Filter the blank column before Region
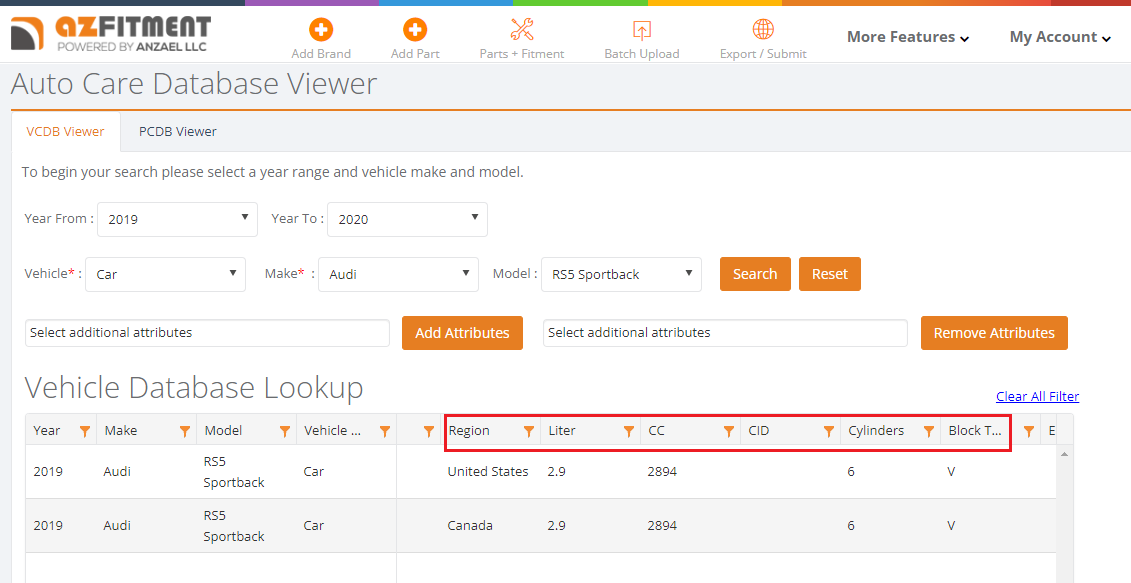Screen dimensions: 1131x583 429,431
